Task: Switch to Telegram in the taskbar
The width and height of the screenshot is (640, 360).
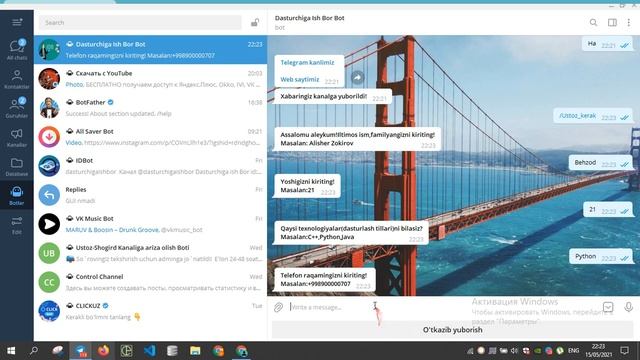Action: click(x=80, y=351)
